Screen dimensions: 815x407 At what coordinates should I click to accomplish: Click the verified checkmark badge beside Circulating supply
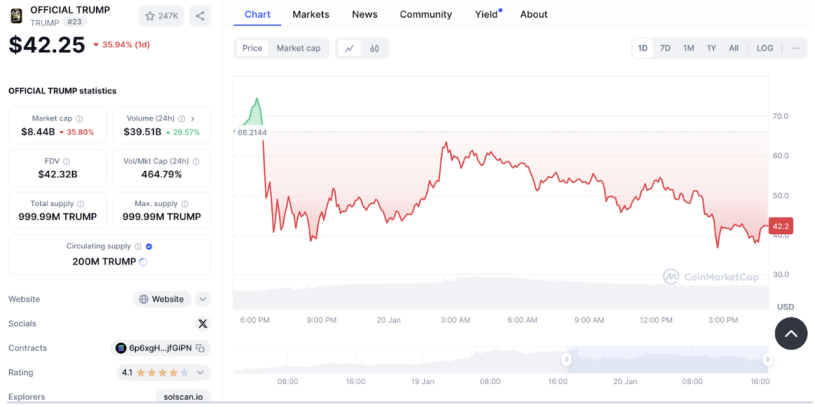coord(149,246)
